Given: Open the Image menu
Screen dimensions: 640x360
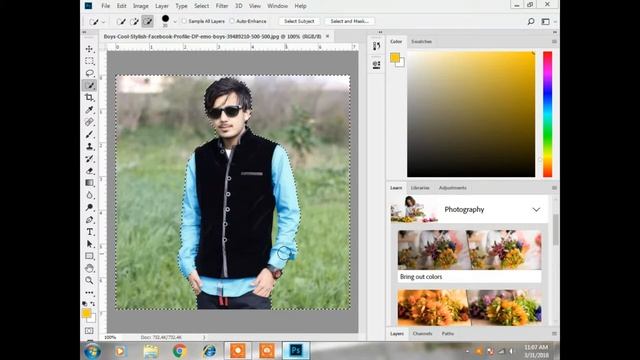Looking at the screenshot, I should point(140,6).
